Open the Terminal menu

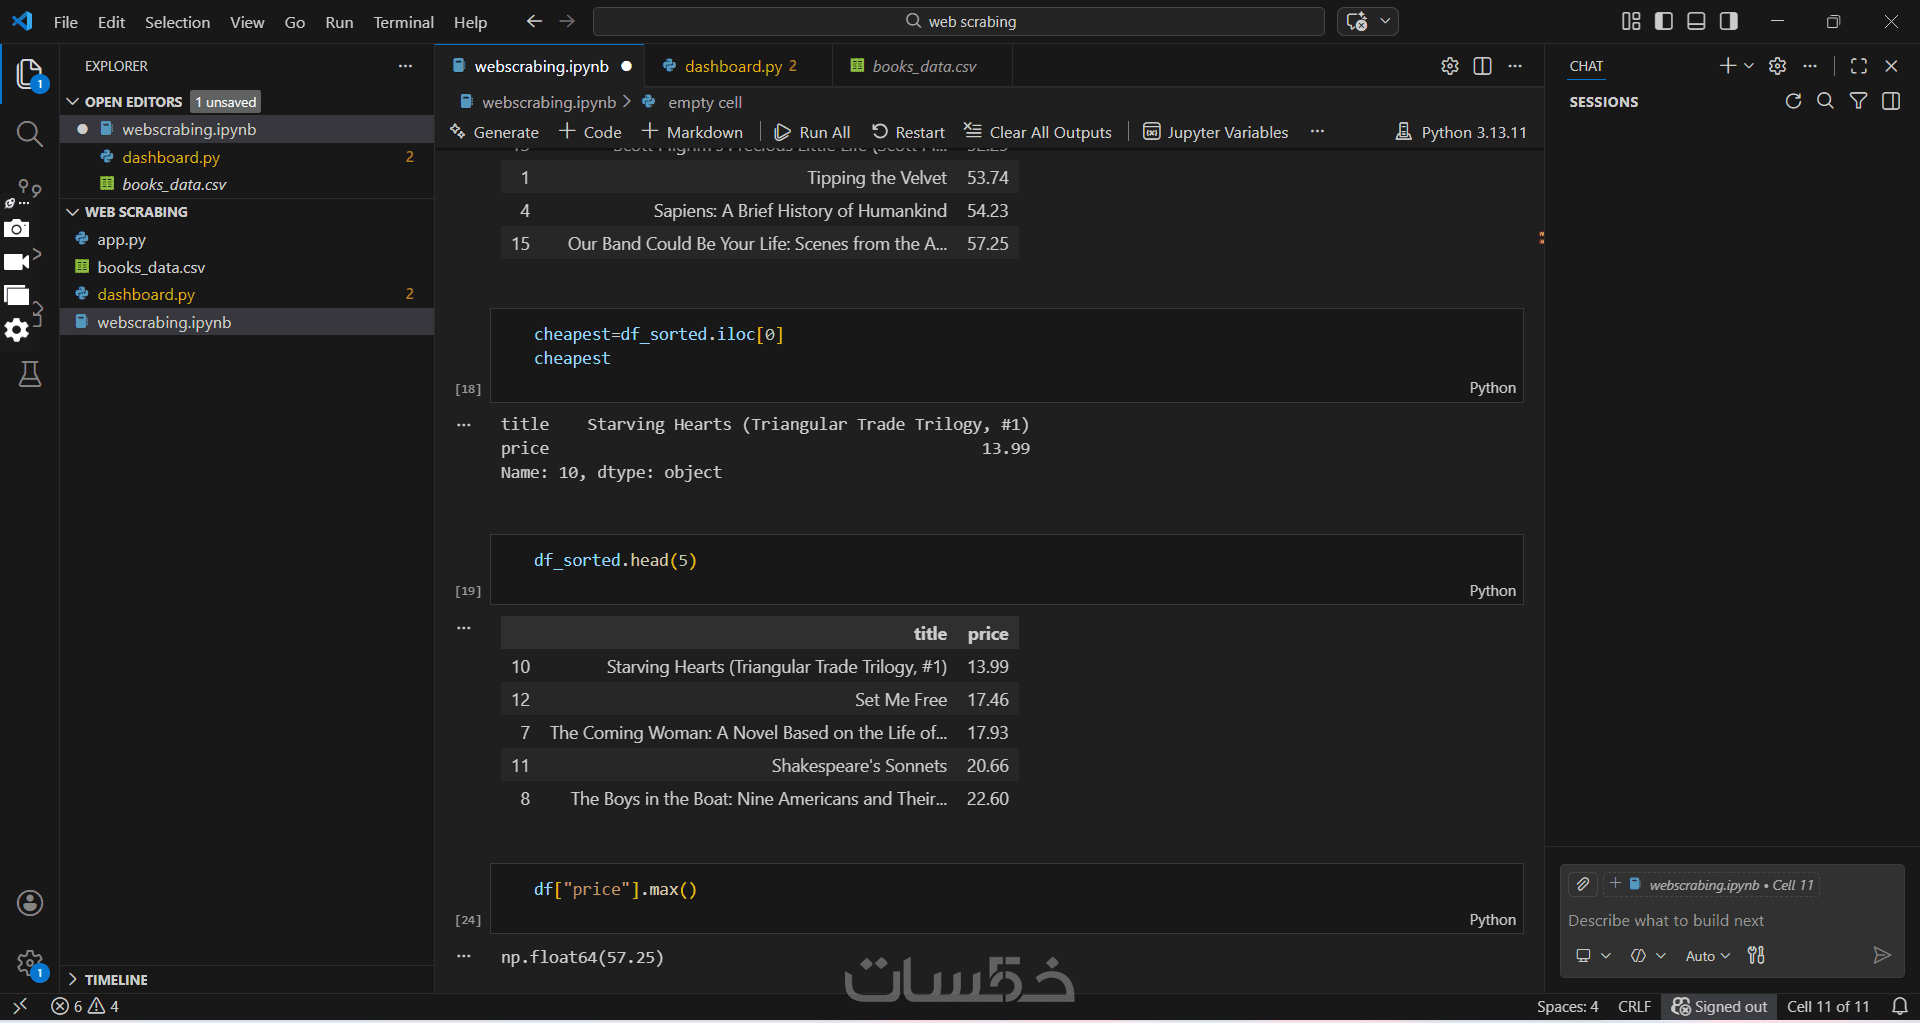point(403,22)
